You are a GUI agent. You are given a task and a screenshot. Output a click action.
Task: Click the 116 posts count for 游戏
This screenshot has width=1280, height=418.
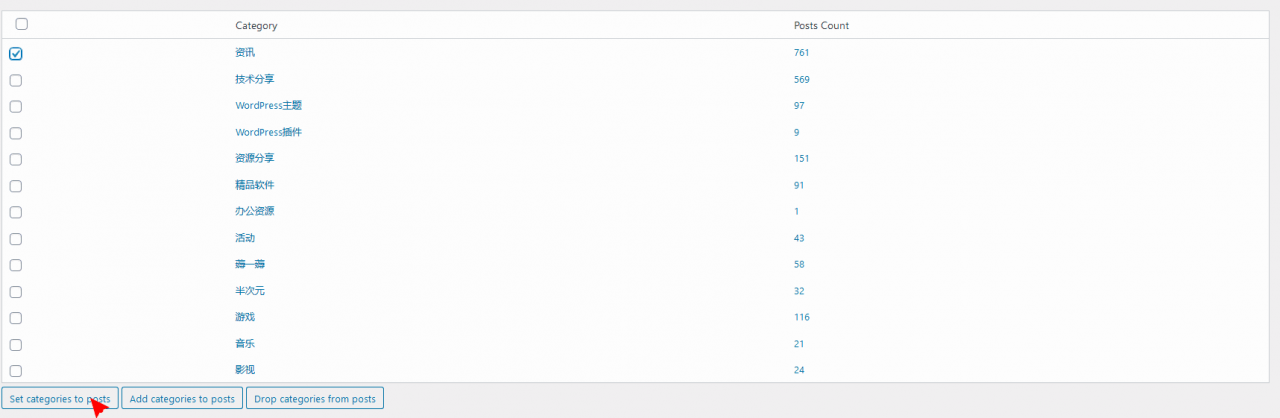[x=801, y=317]
